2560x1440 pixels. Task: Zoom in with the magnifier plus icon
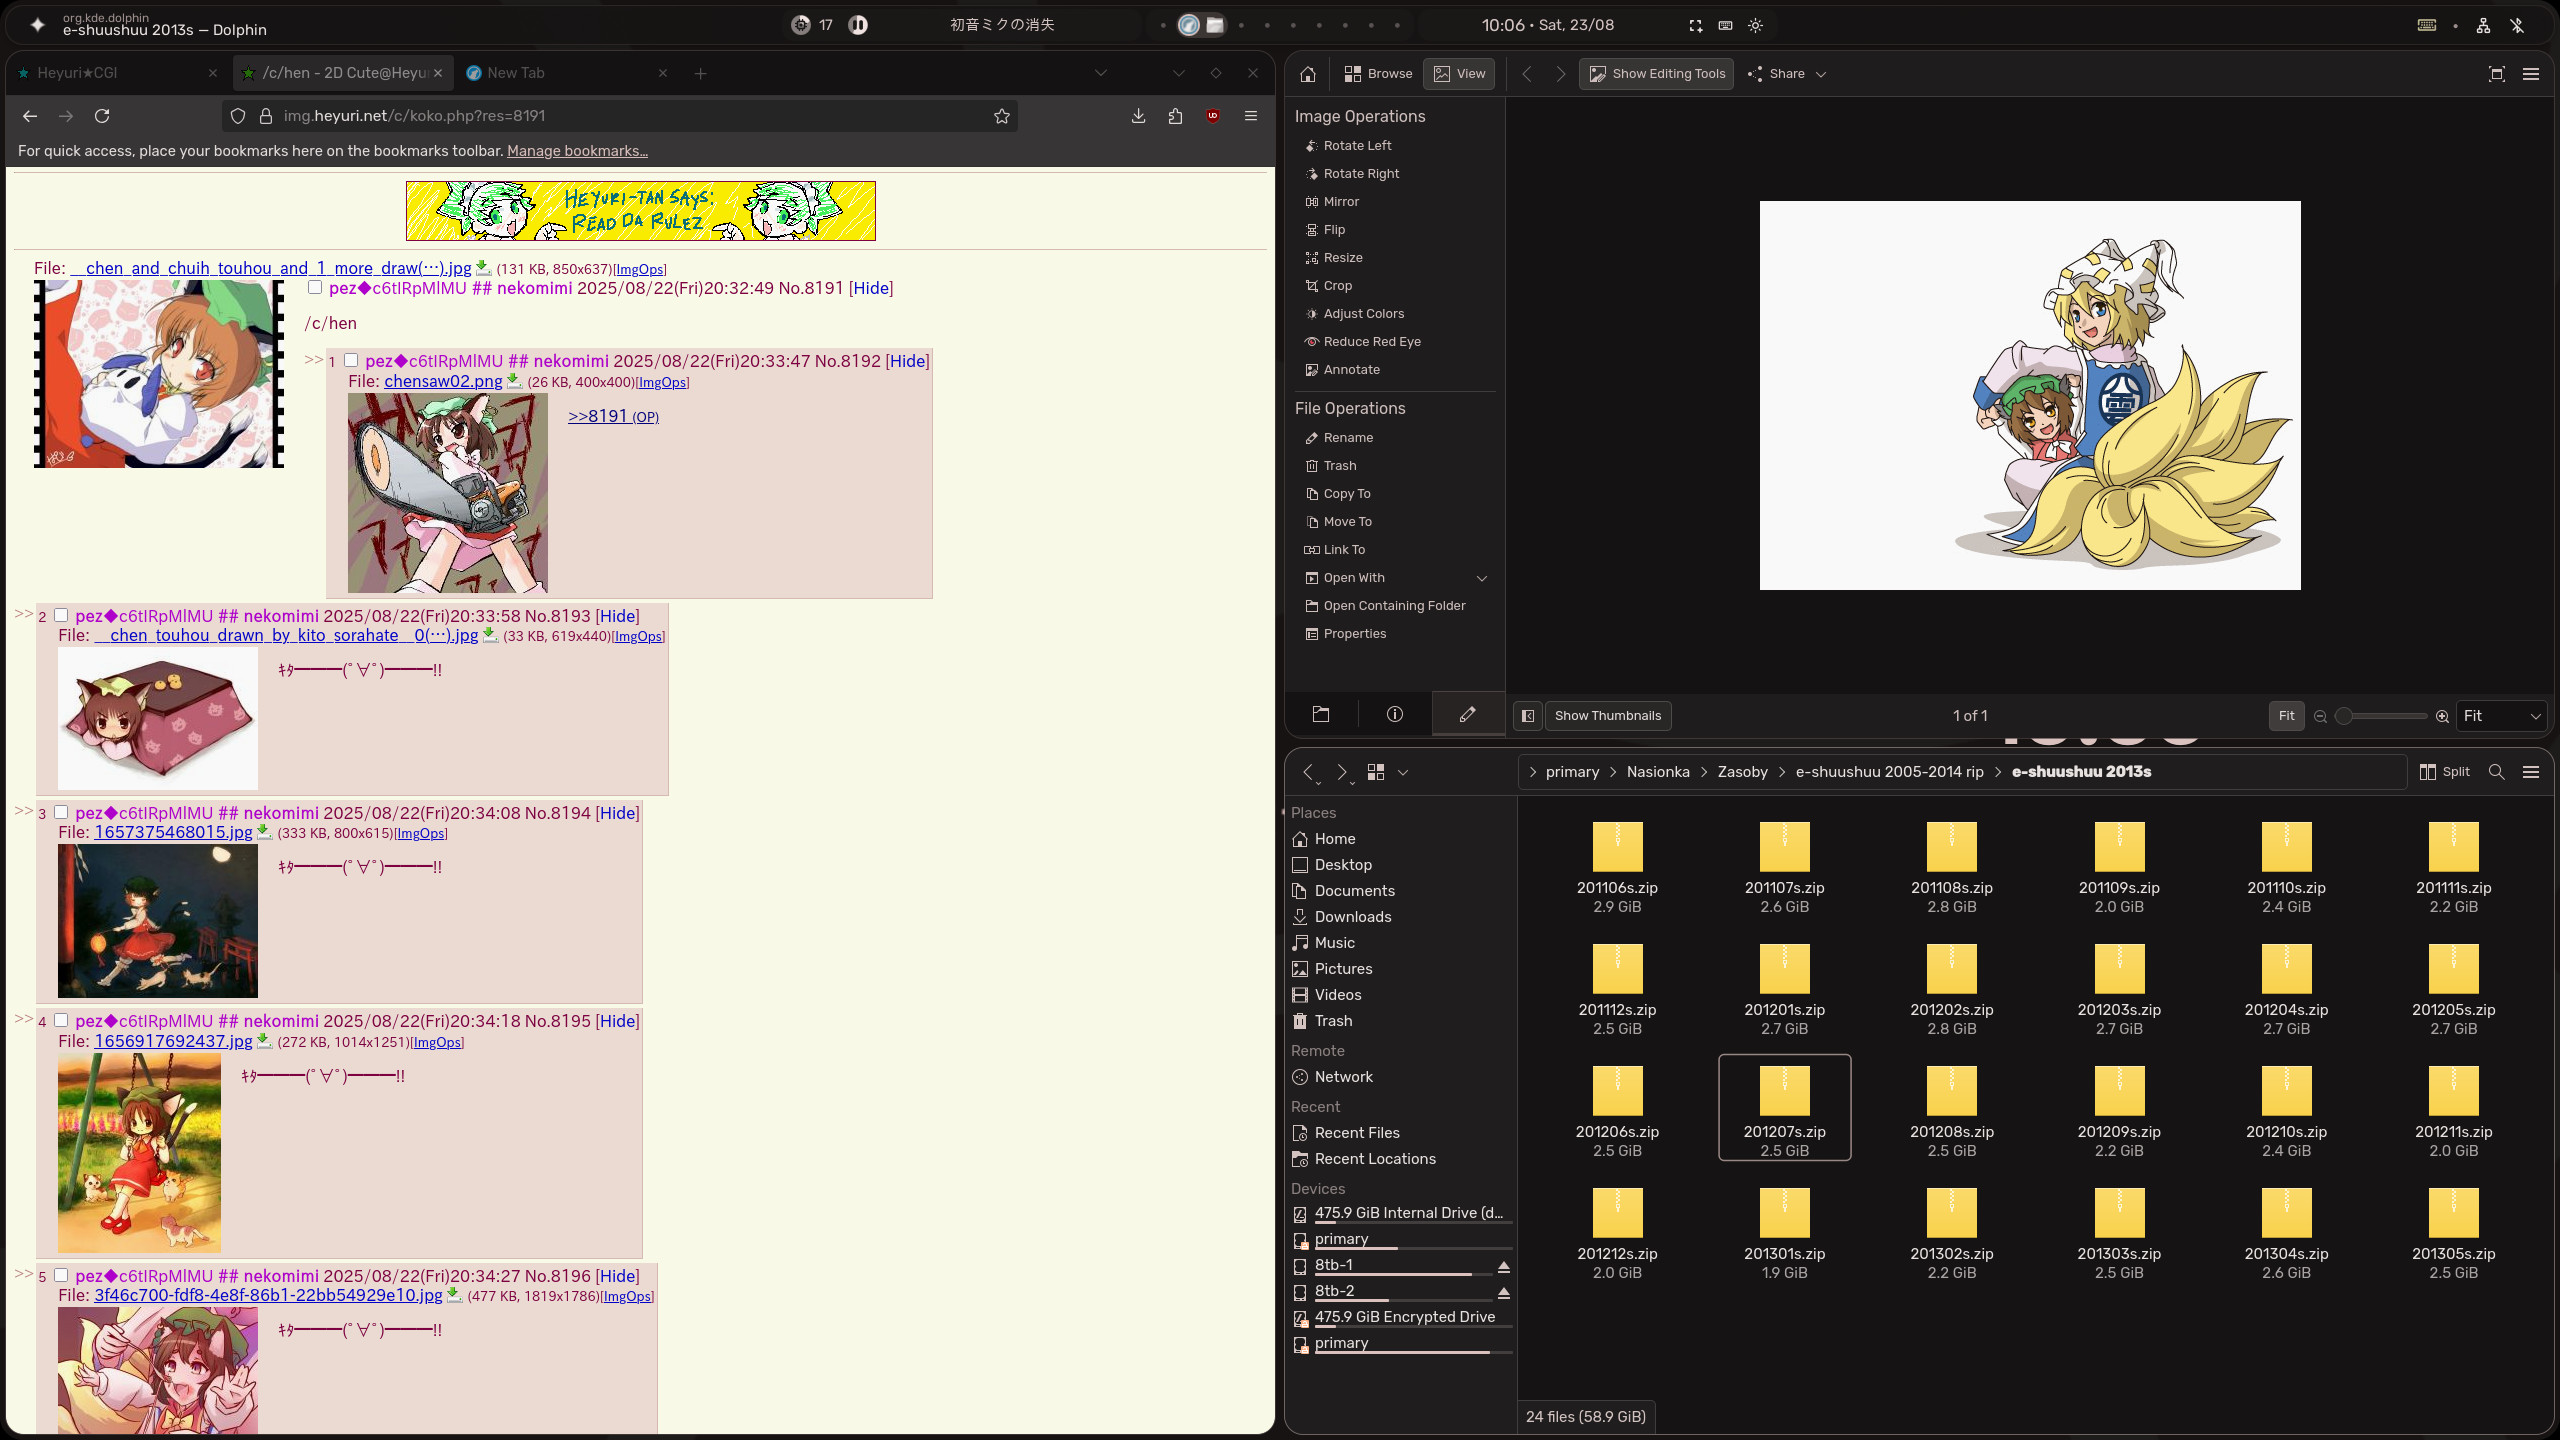[2442, 716]
